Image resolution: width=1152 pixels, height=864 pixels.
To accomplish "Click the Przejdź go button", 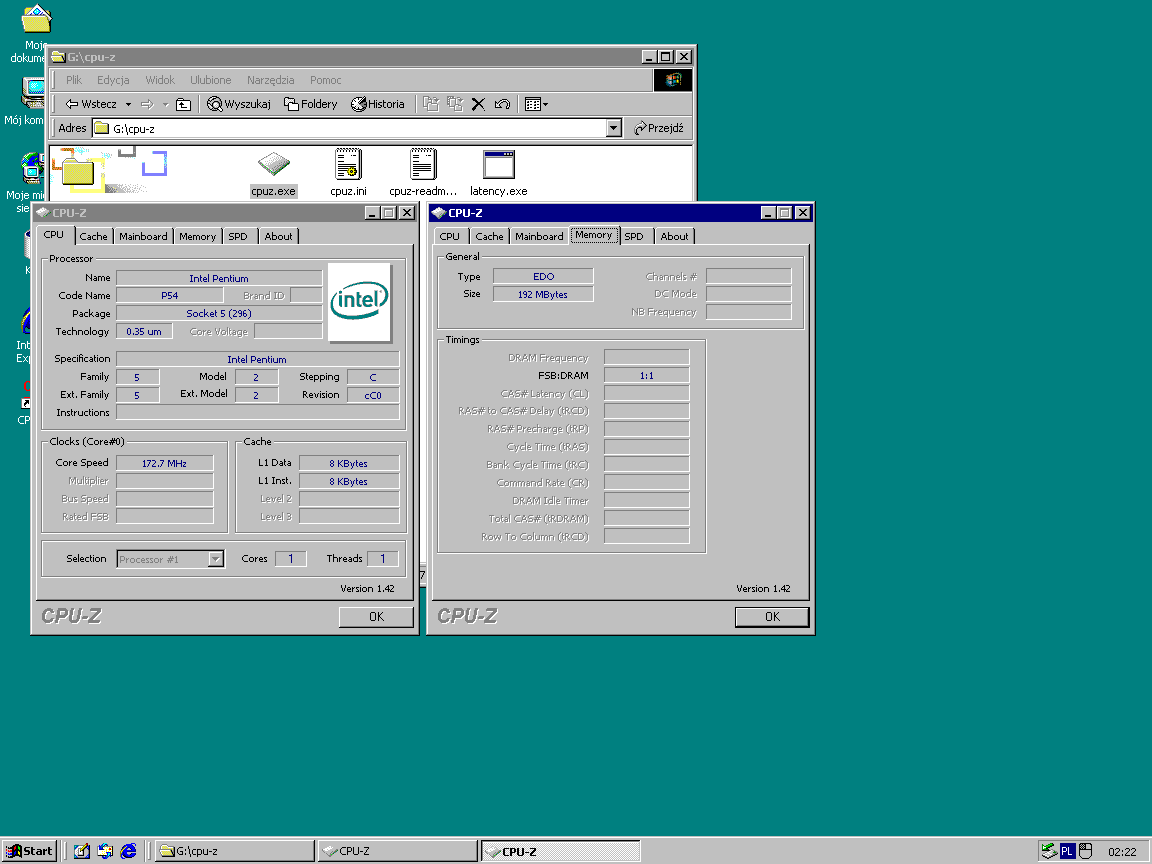I will coord(659,129).
